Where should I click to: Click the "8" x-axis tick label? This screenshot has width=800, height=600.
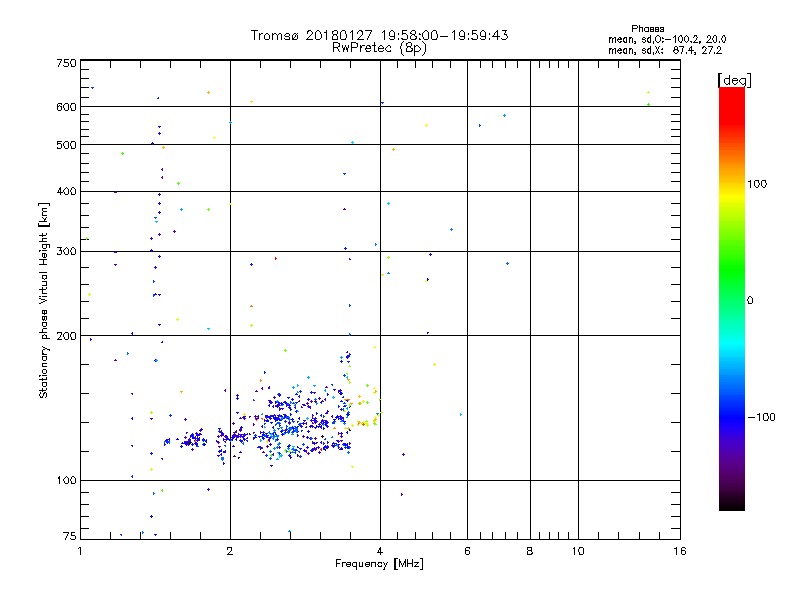coord(530,551)
